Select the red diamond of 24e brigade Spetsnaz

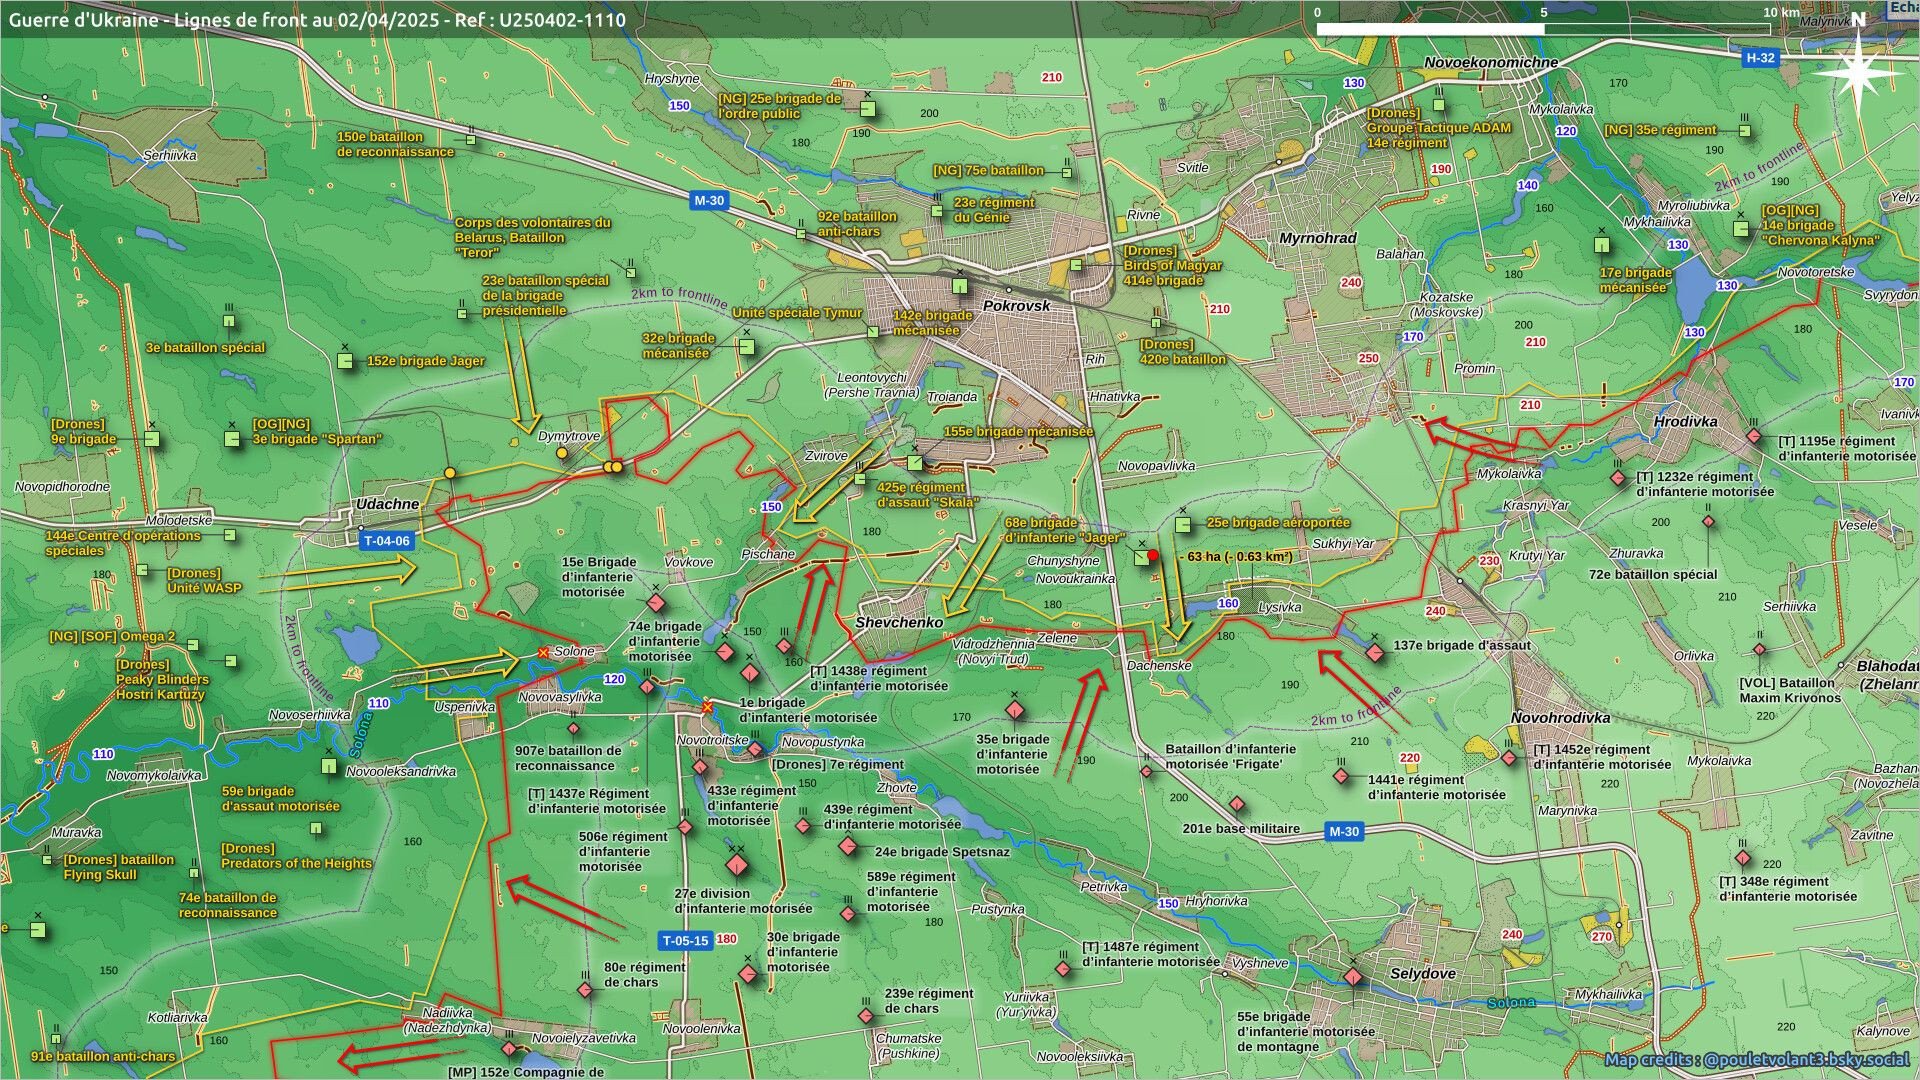pyautogui.click(x=848, y=846)
